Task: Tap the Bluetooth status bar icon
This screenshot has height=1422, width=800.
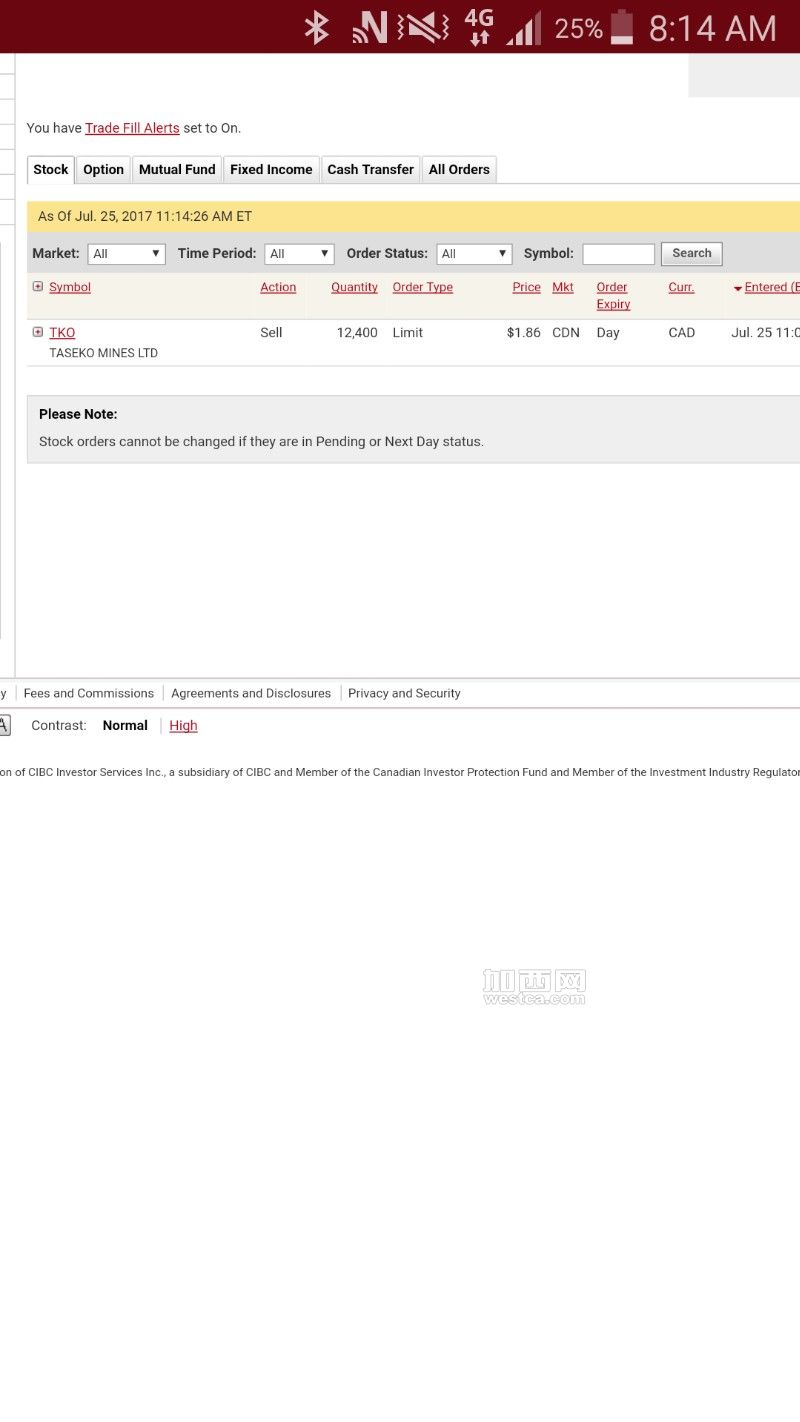Action: (317, 27)
